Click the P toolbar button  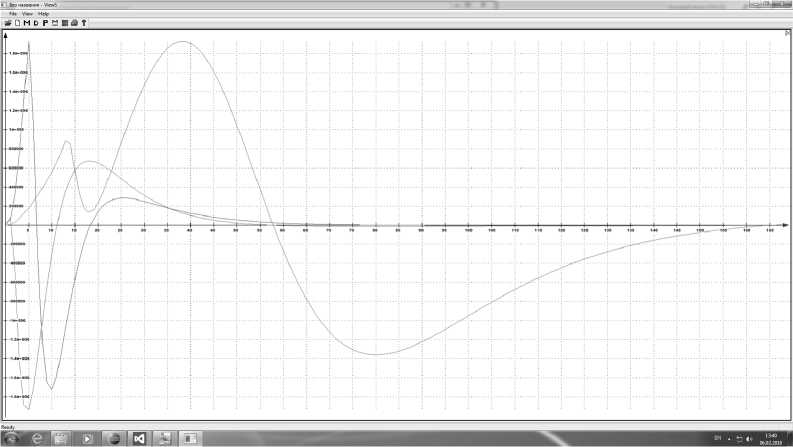pos(45,23)
